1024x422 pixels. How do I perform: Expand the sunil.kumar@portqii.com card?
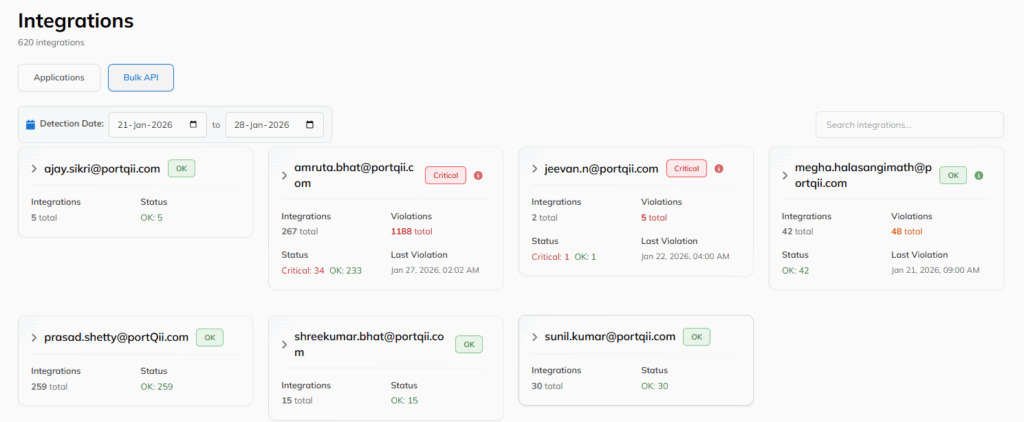[535, 338]
